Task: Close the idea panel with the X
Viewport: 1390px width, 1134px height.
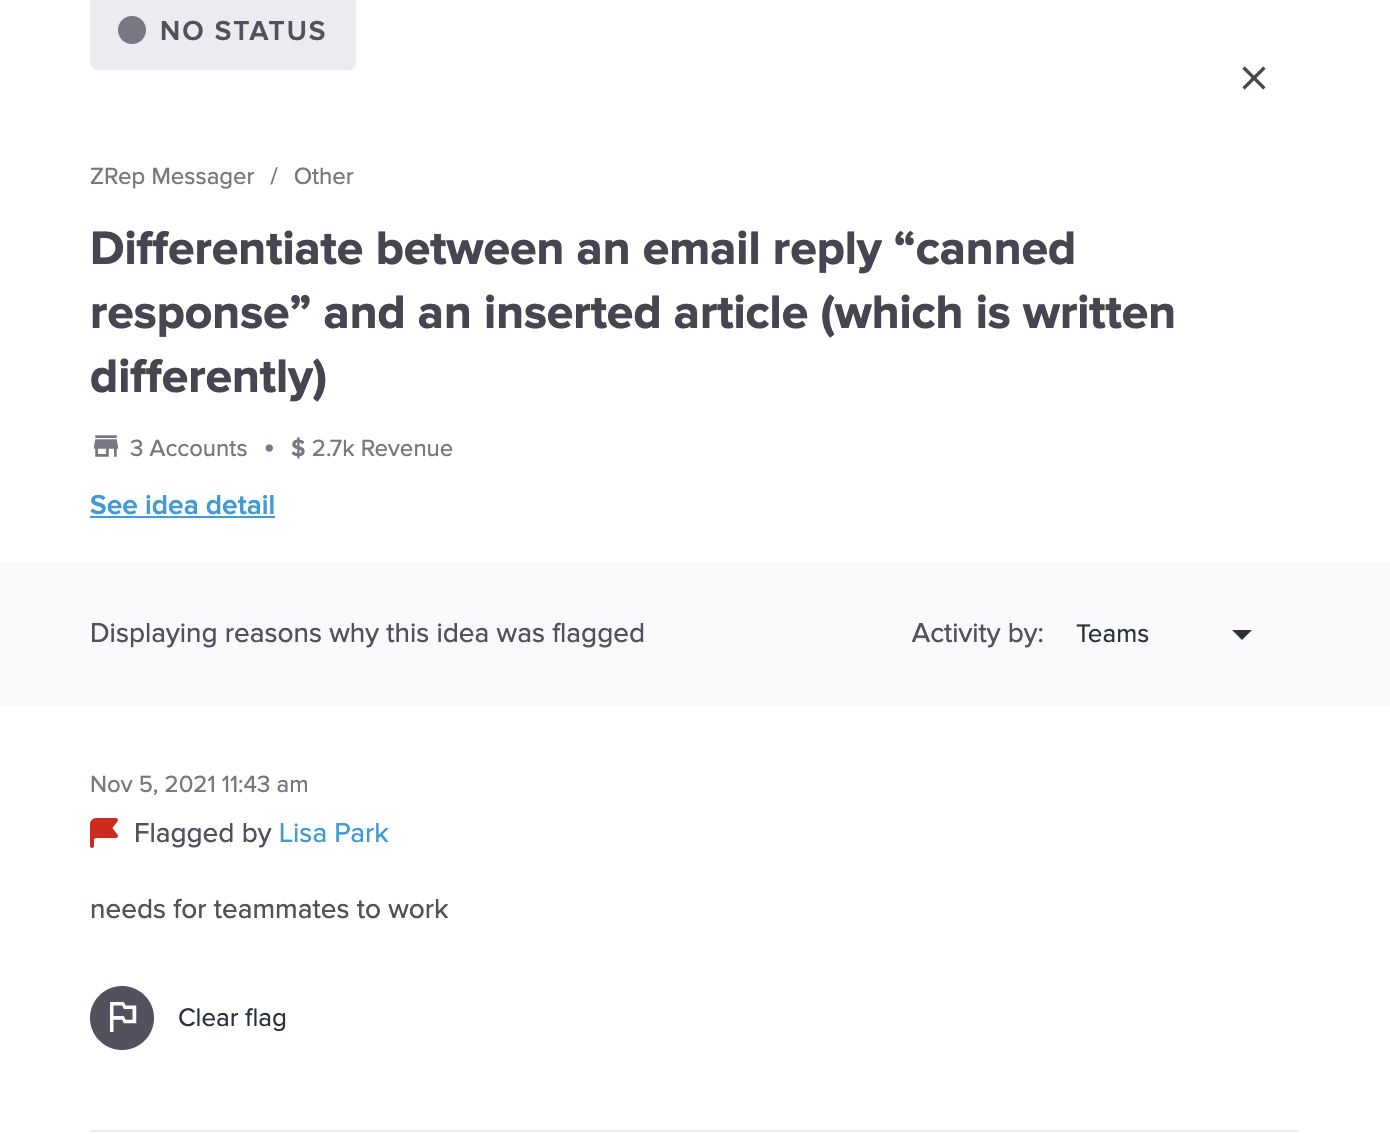Action: pyautogui.click(x=1253, y=78)
